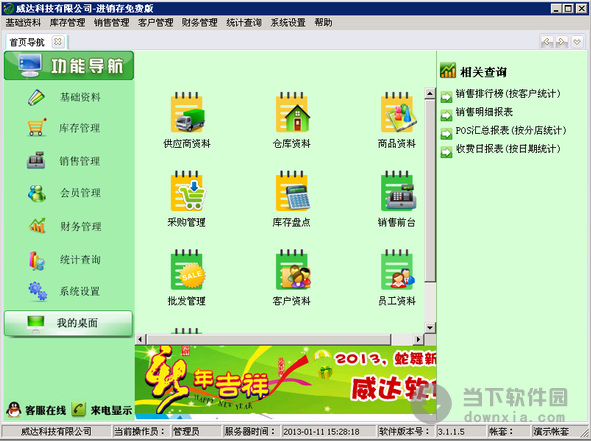591x441 pixels.
Task: Select 财务管理 in the navigation sidebar
Action: [x=81, y=227]
